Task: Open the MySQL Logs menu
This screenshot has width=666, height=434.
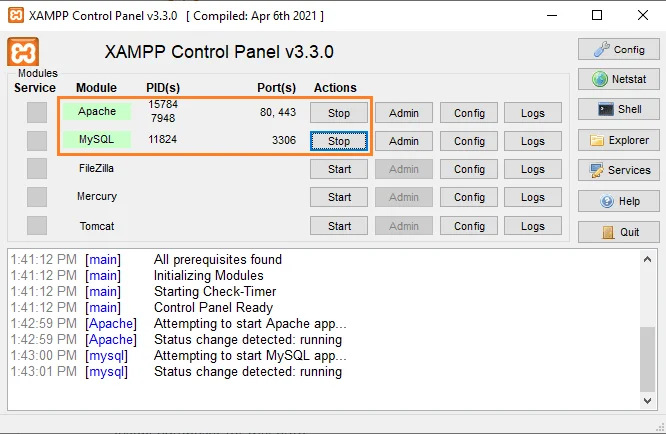Action: (x=533, y=141)
